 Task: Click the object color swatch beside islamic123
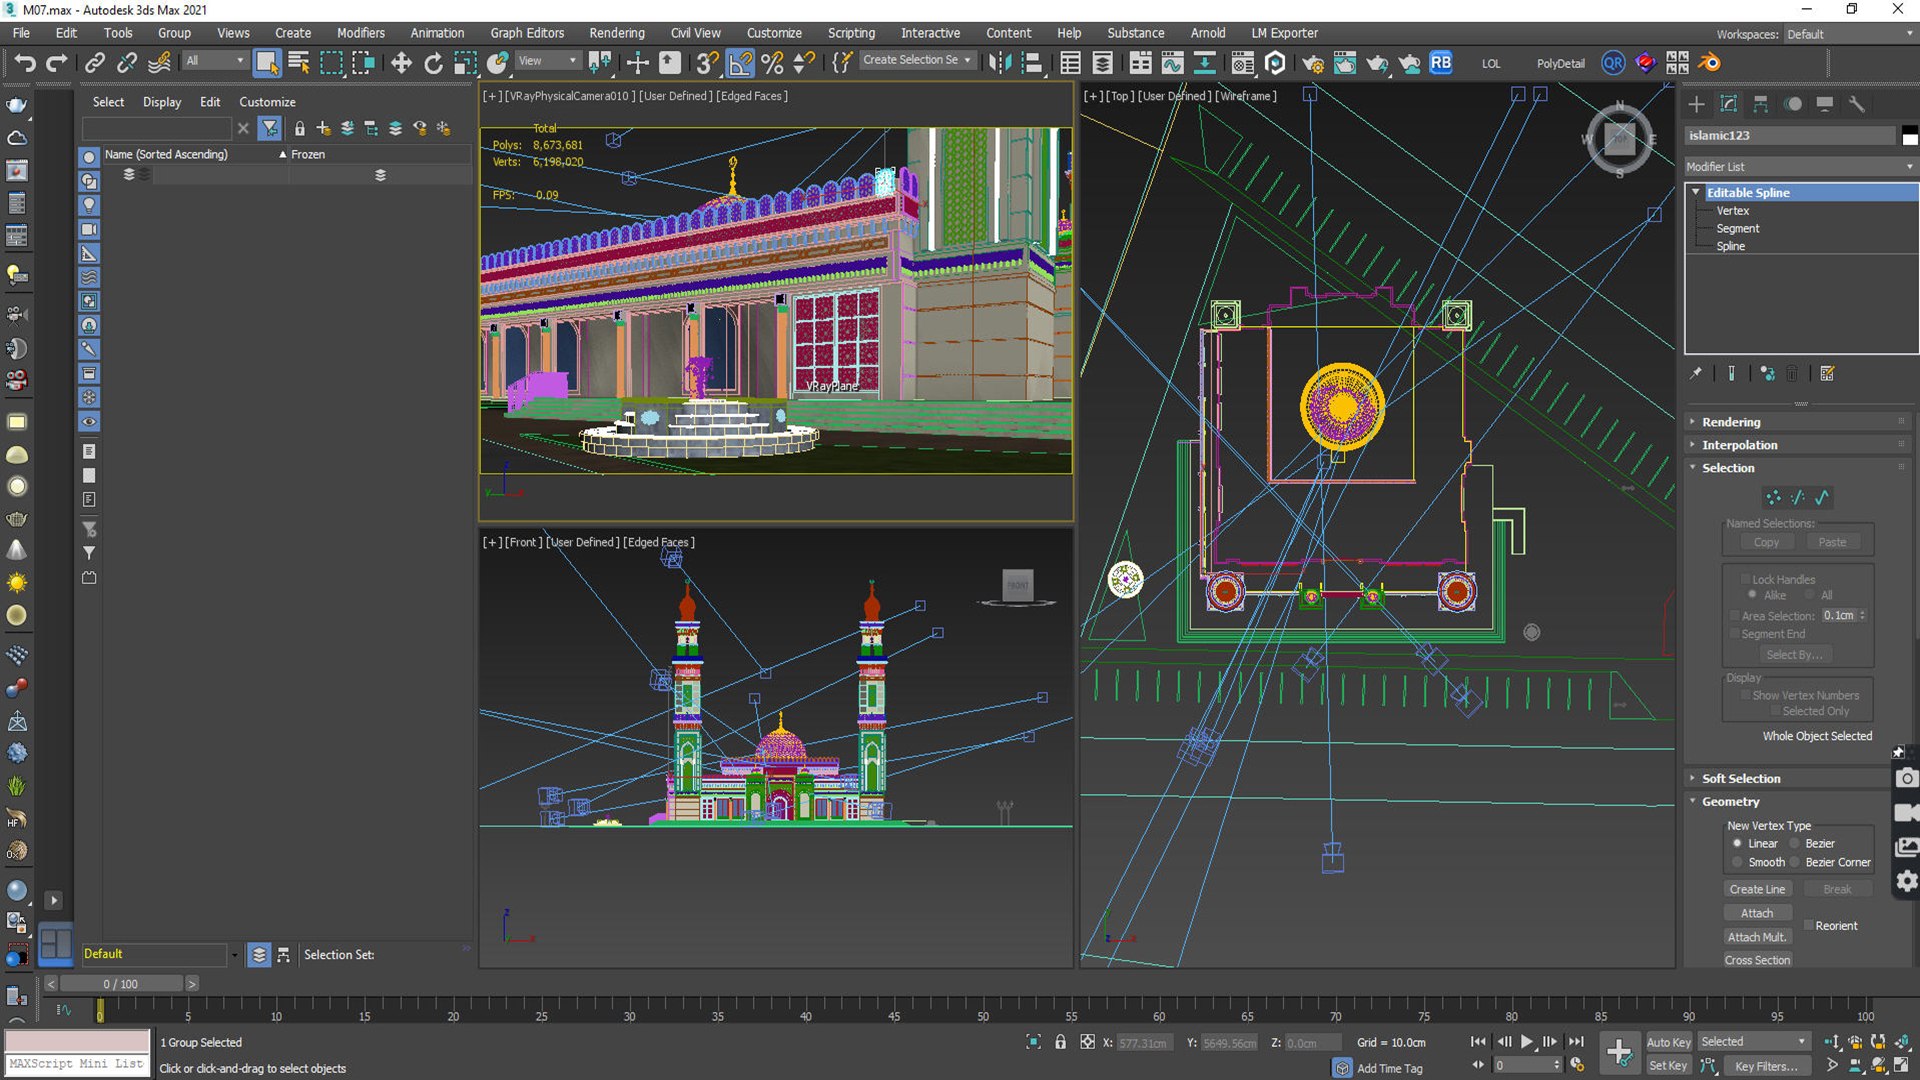coord(1909,136)
